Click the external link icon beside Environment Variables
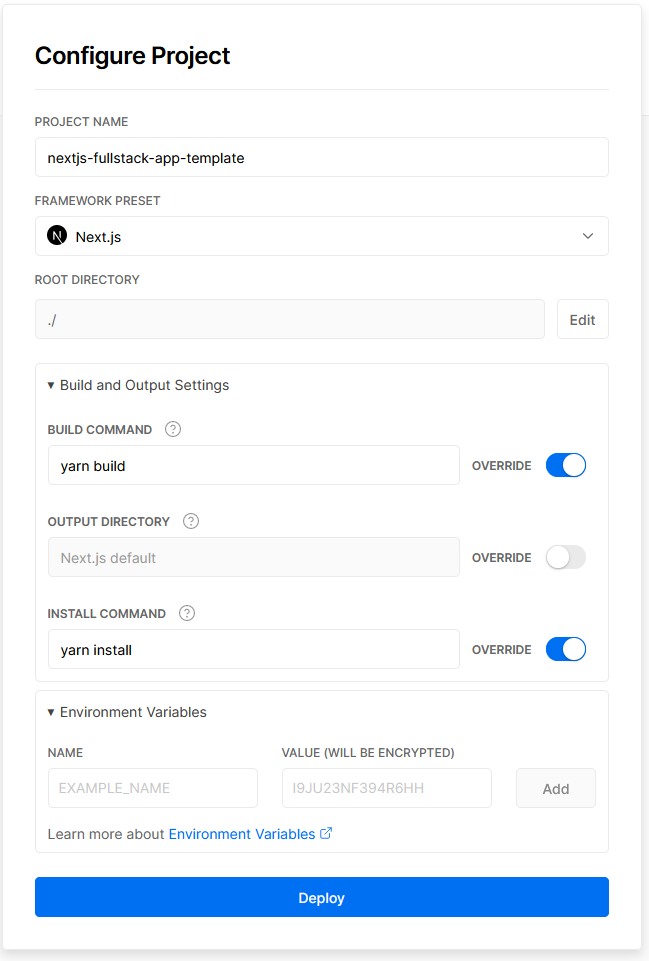The width and height of the screenshot is (649, 961). 326,833
